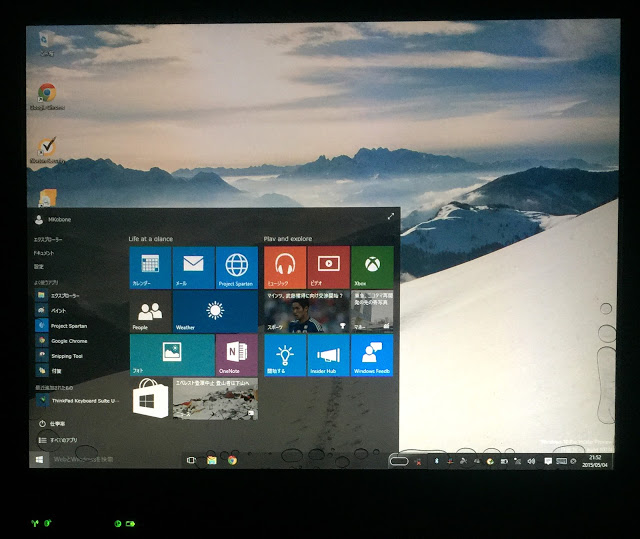Viewport: 640px width, 539px height.
Task: Click the Task View taskbar icon
Action: pos(191,460)
